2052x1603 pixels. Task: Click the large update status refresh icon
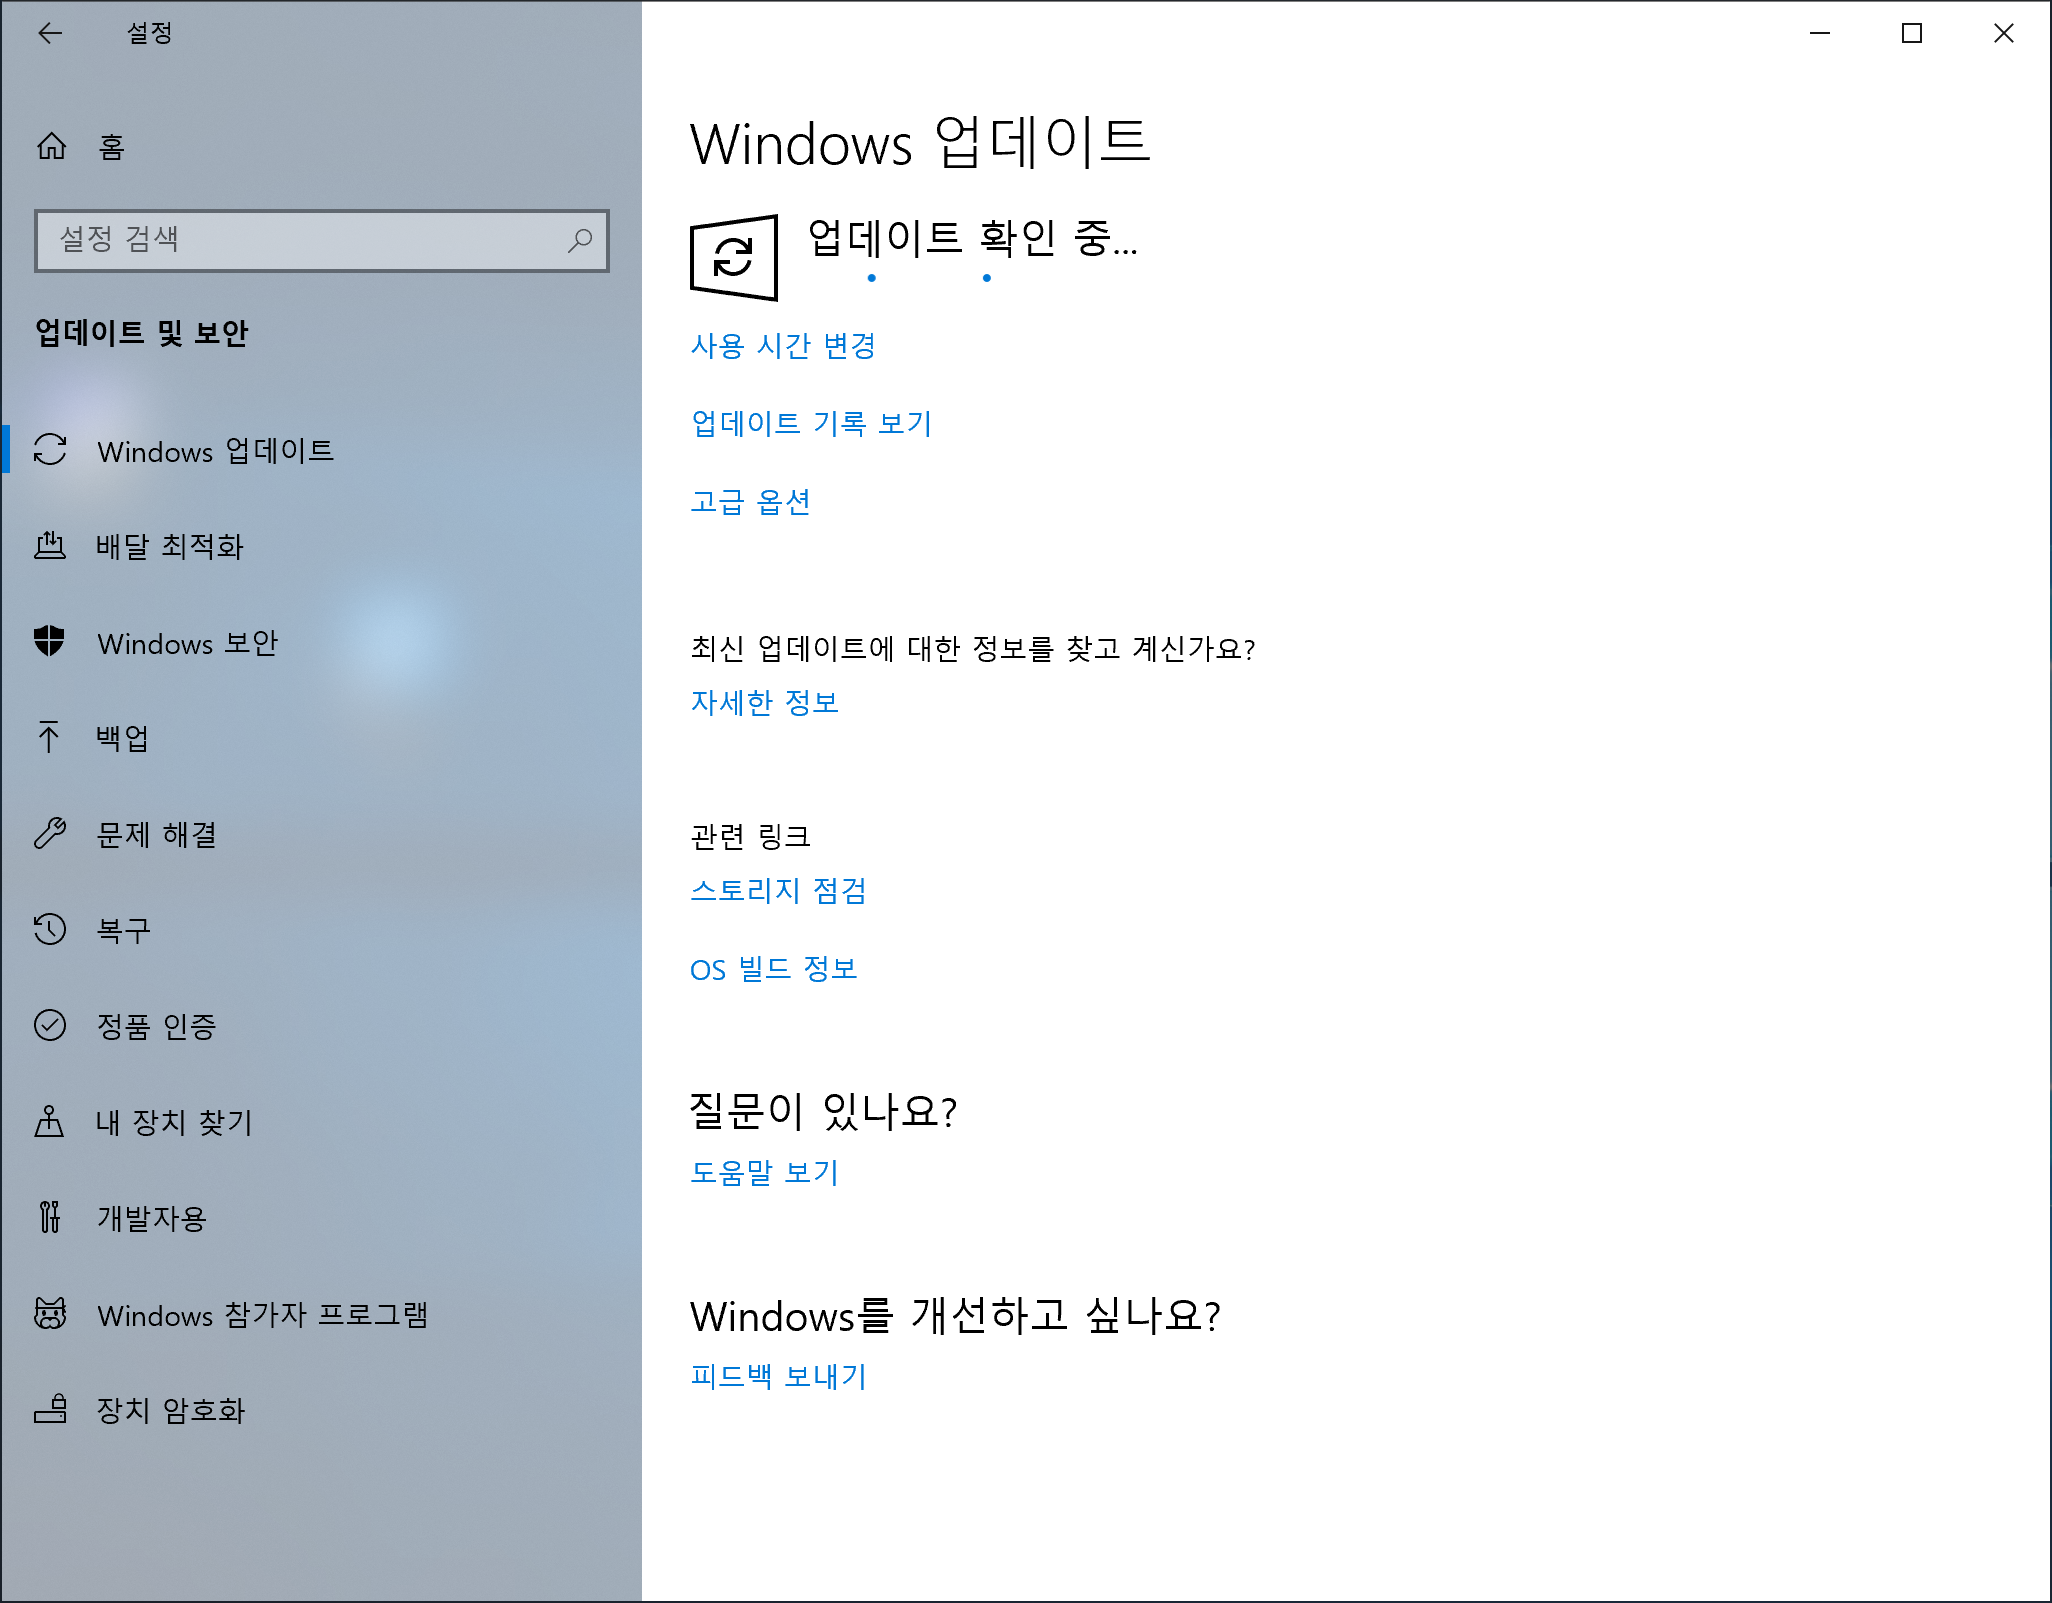point(734,257)
